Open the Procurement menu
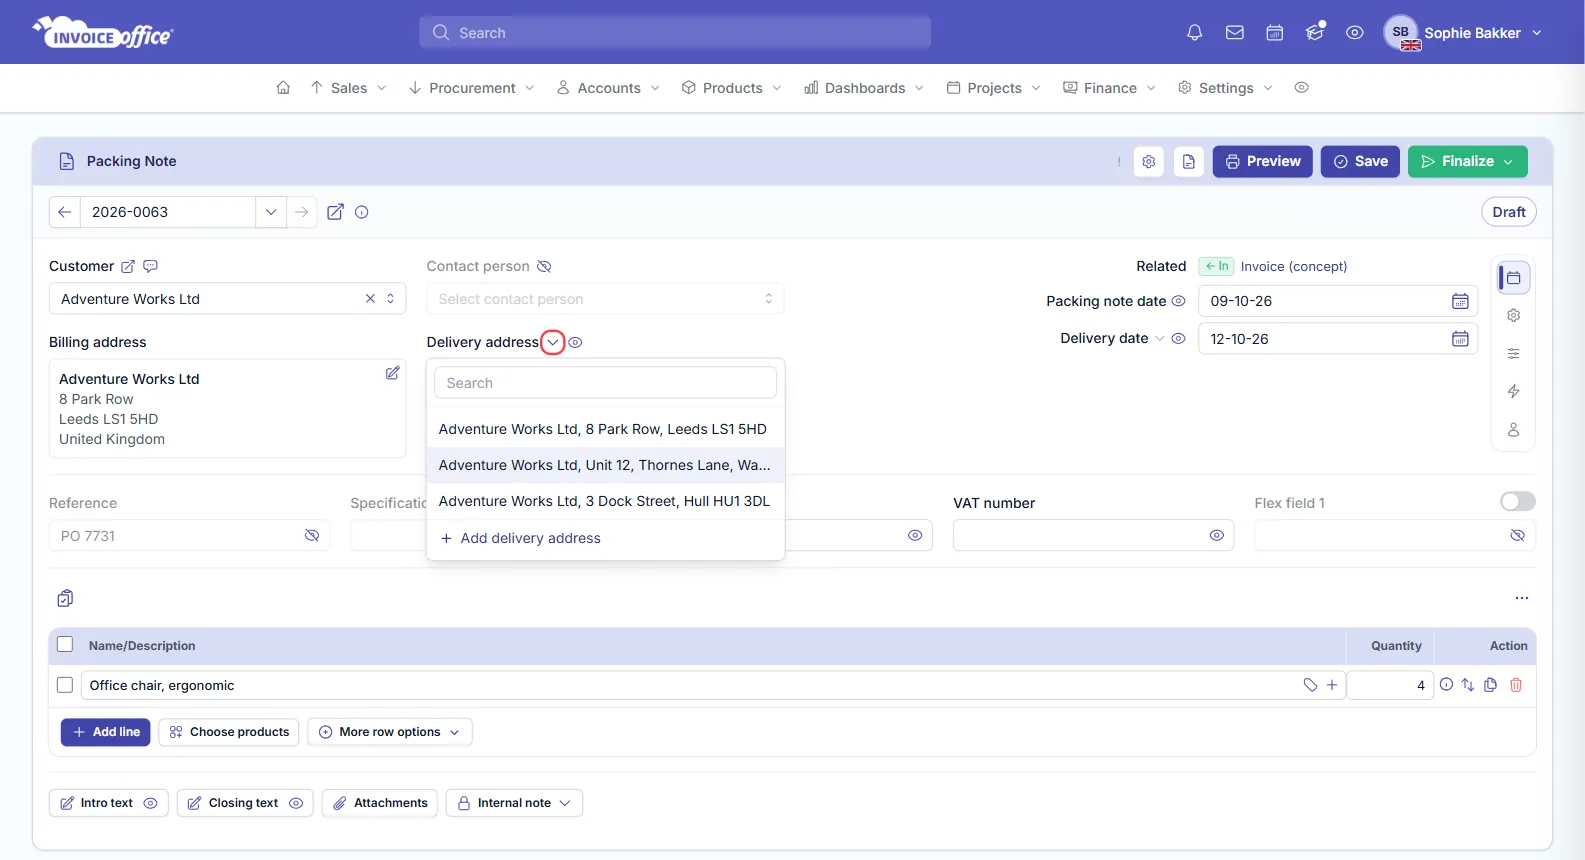 pyautogui.click(x=472, y=88)
